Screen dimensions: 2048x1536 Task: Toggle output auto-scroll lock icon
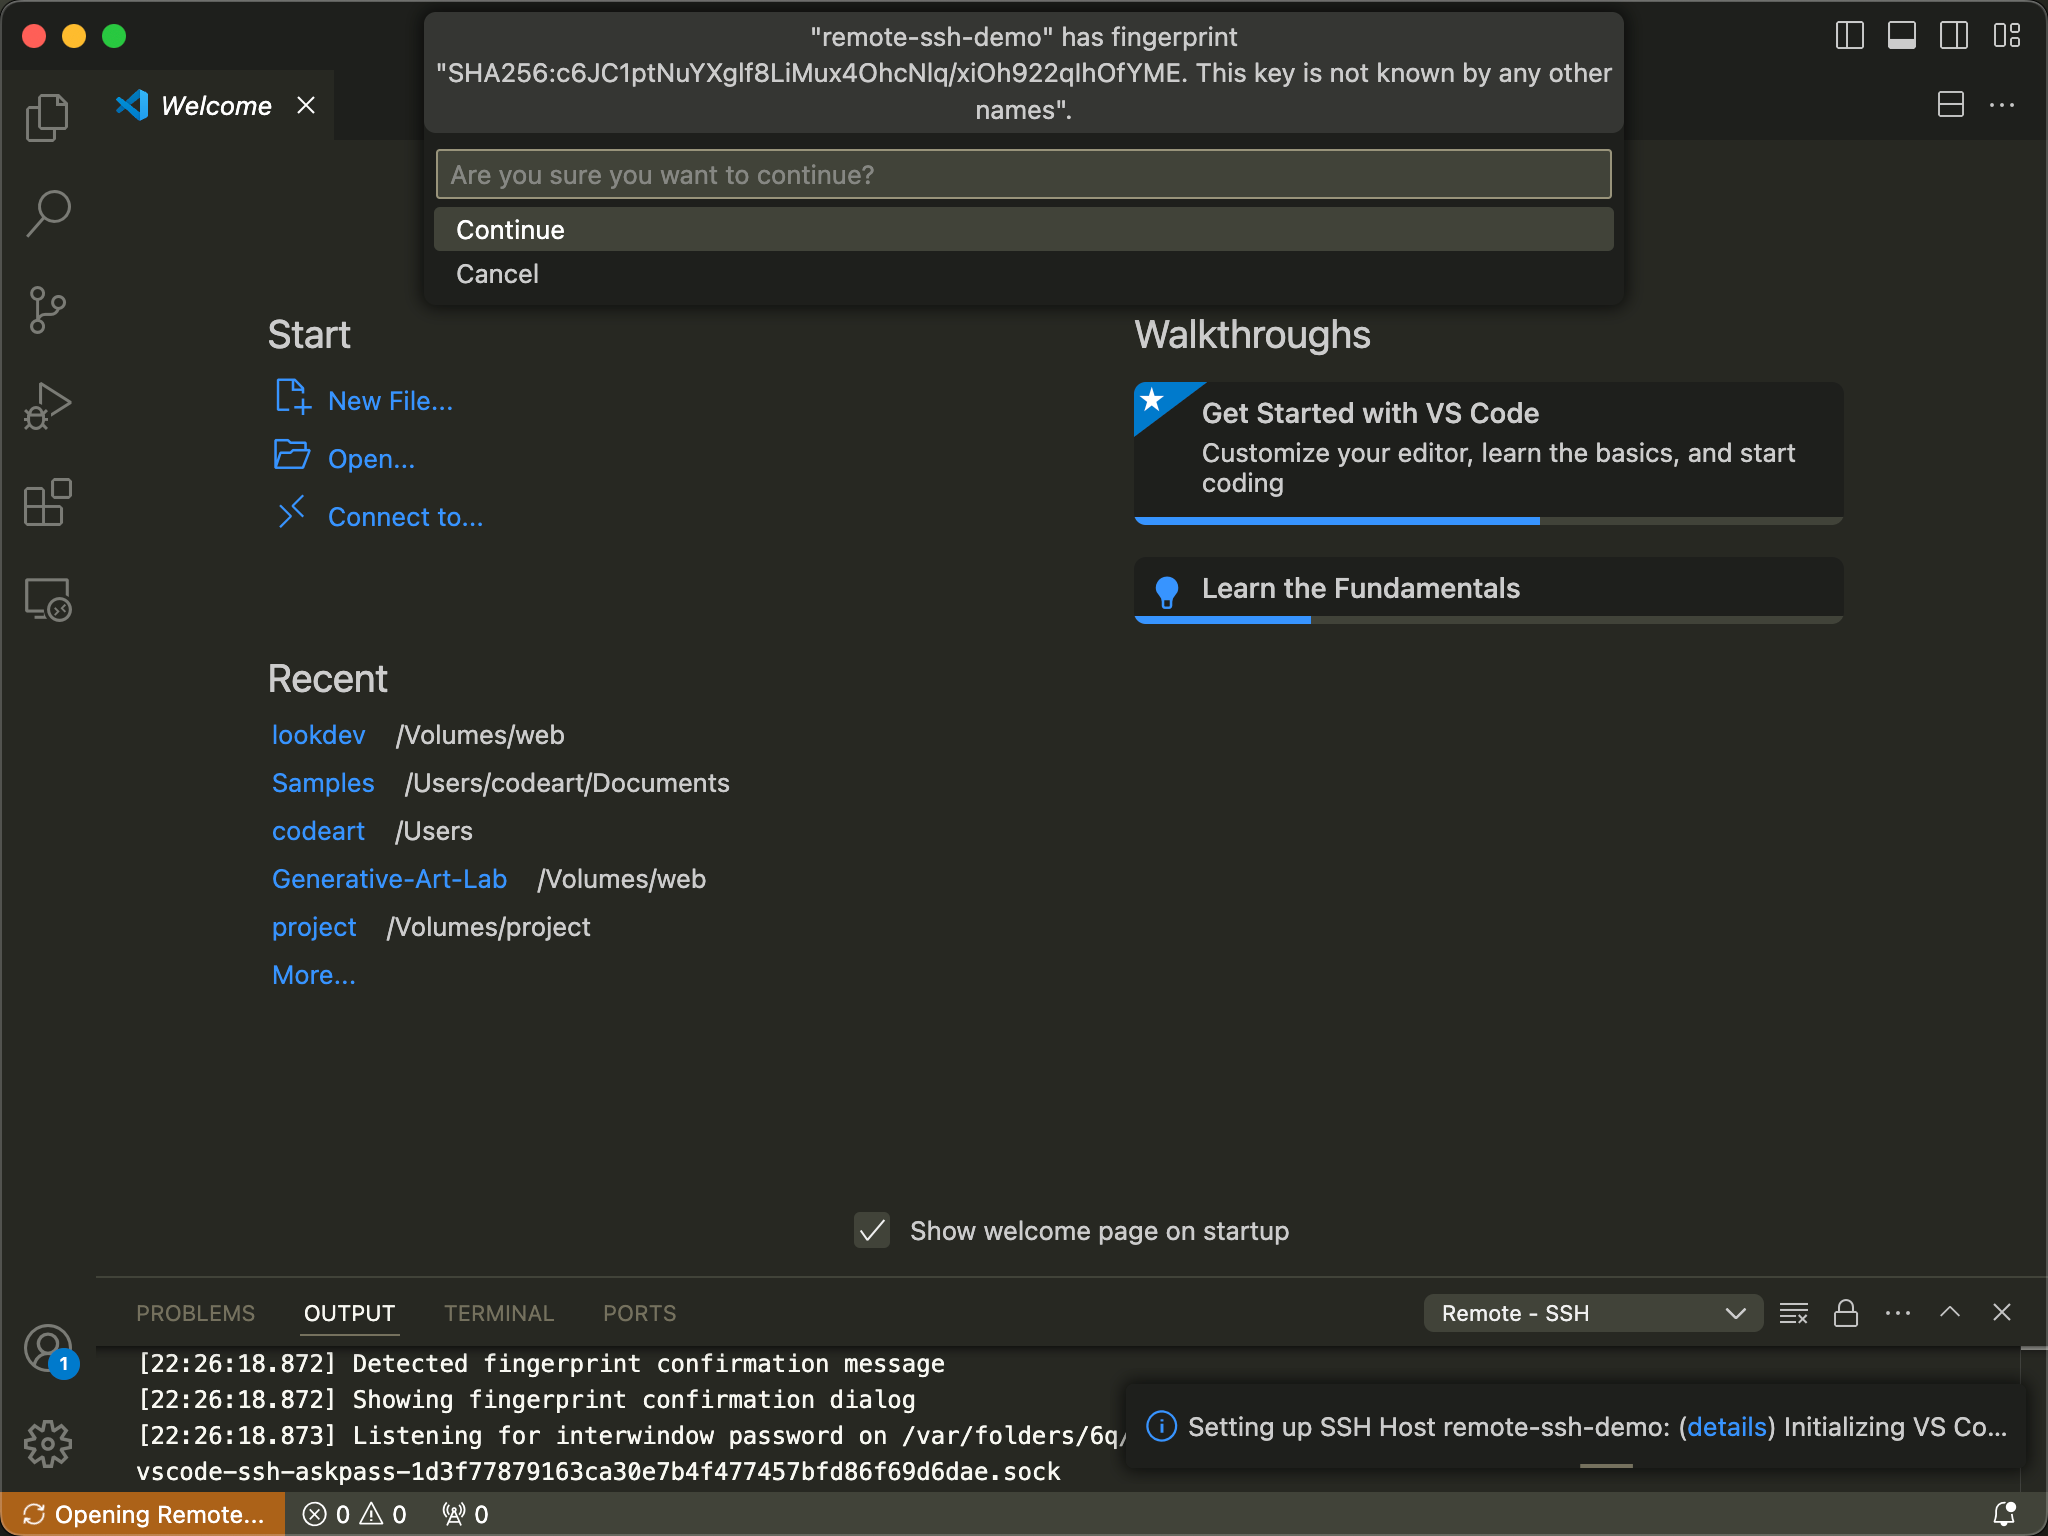click(x=1845, y=1313)
